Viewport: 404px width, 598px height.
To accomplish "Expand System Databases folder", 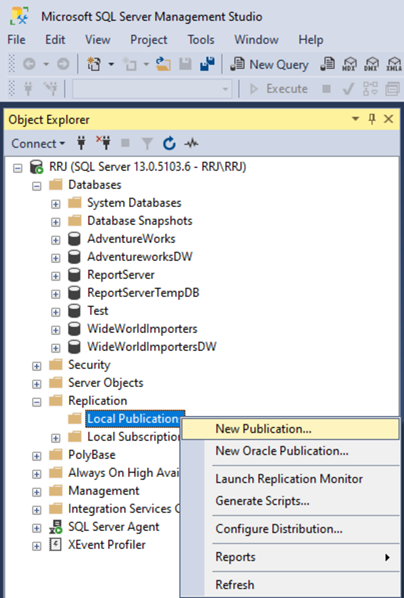I will pos(56,204).
